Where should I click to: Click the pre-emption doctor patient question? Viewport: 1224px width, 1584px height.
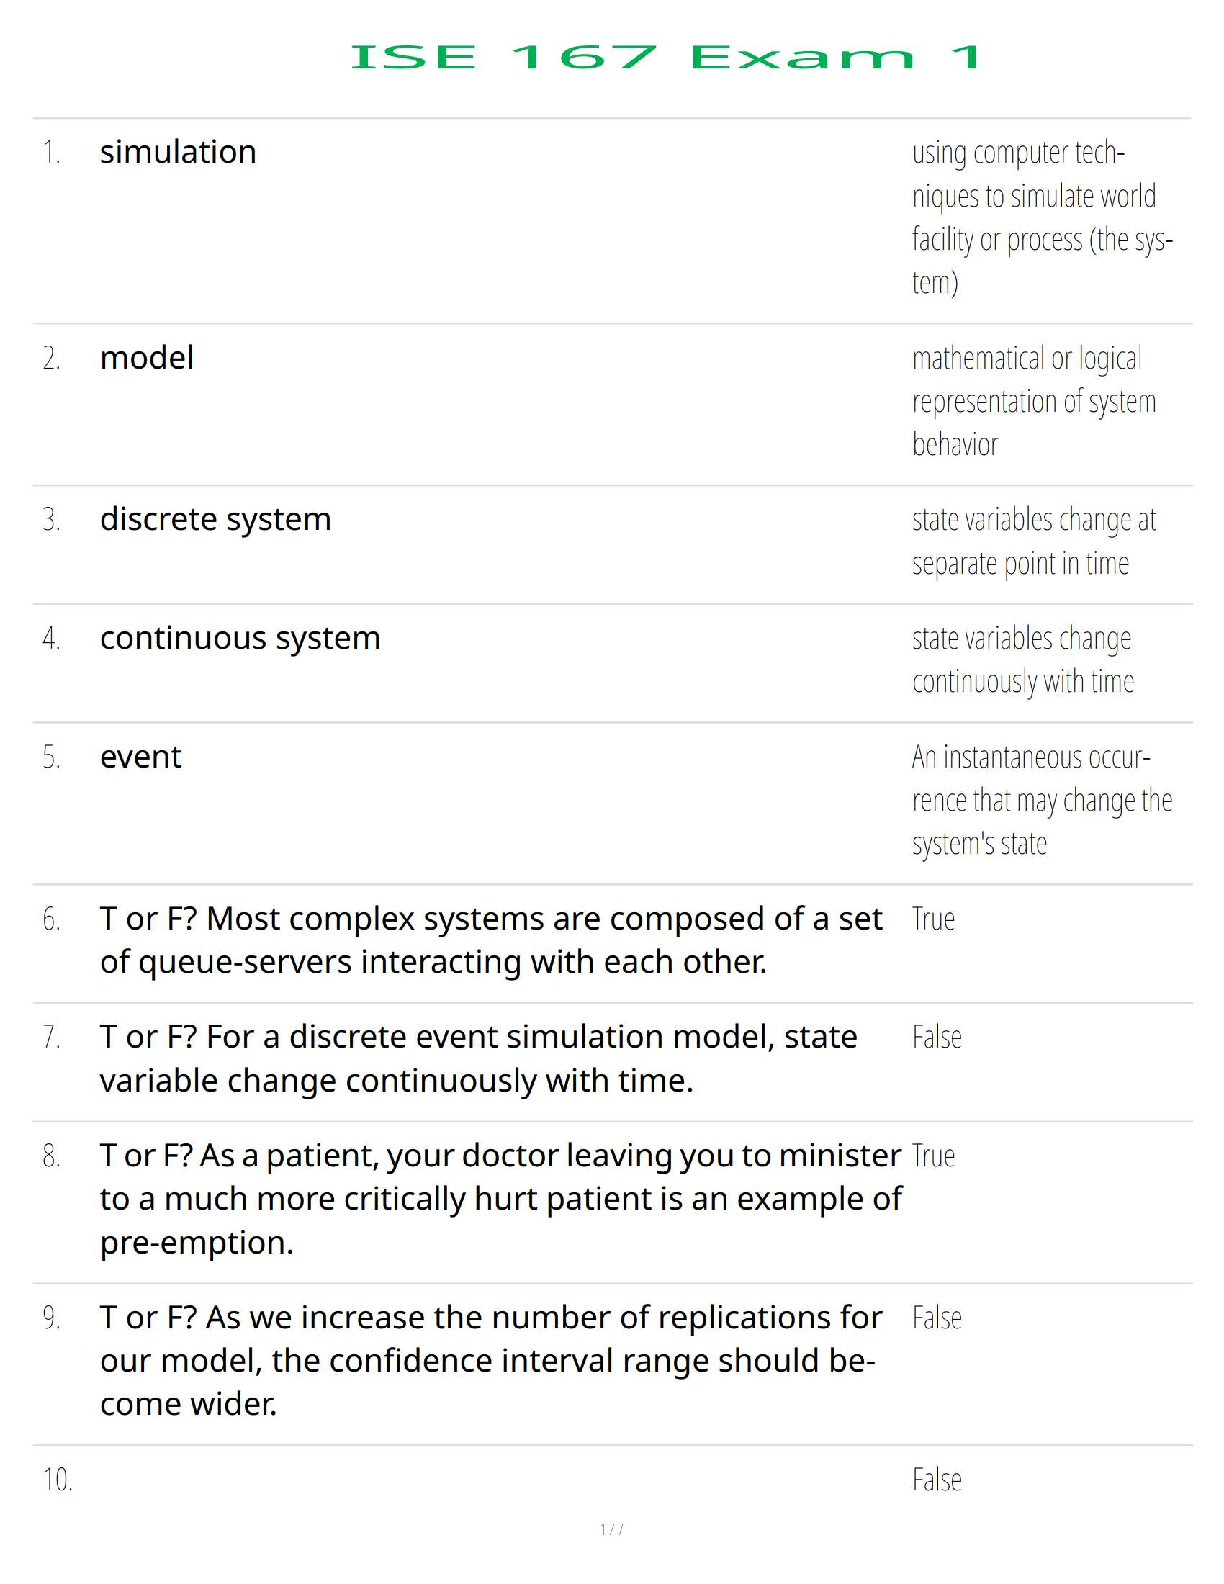point(500,1198)
